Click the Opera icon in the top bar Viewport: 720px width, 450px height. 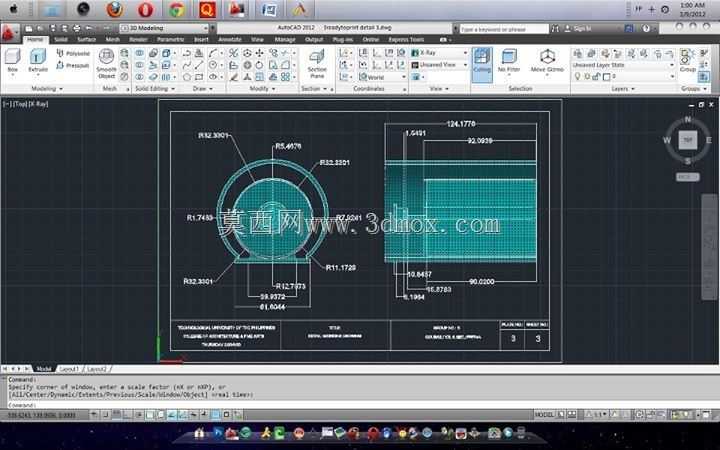146,9
